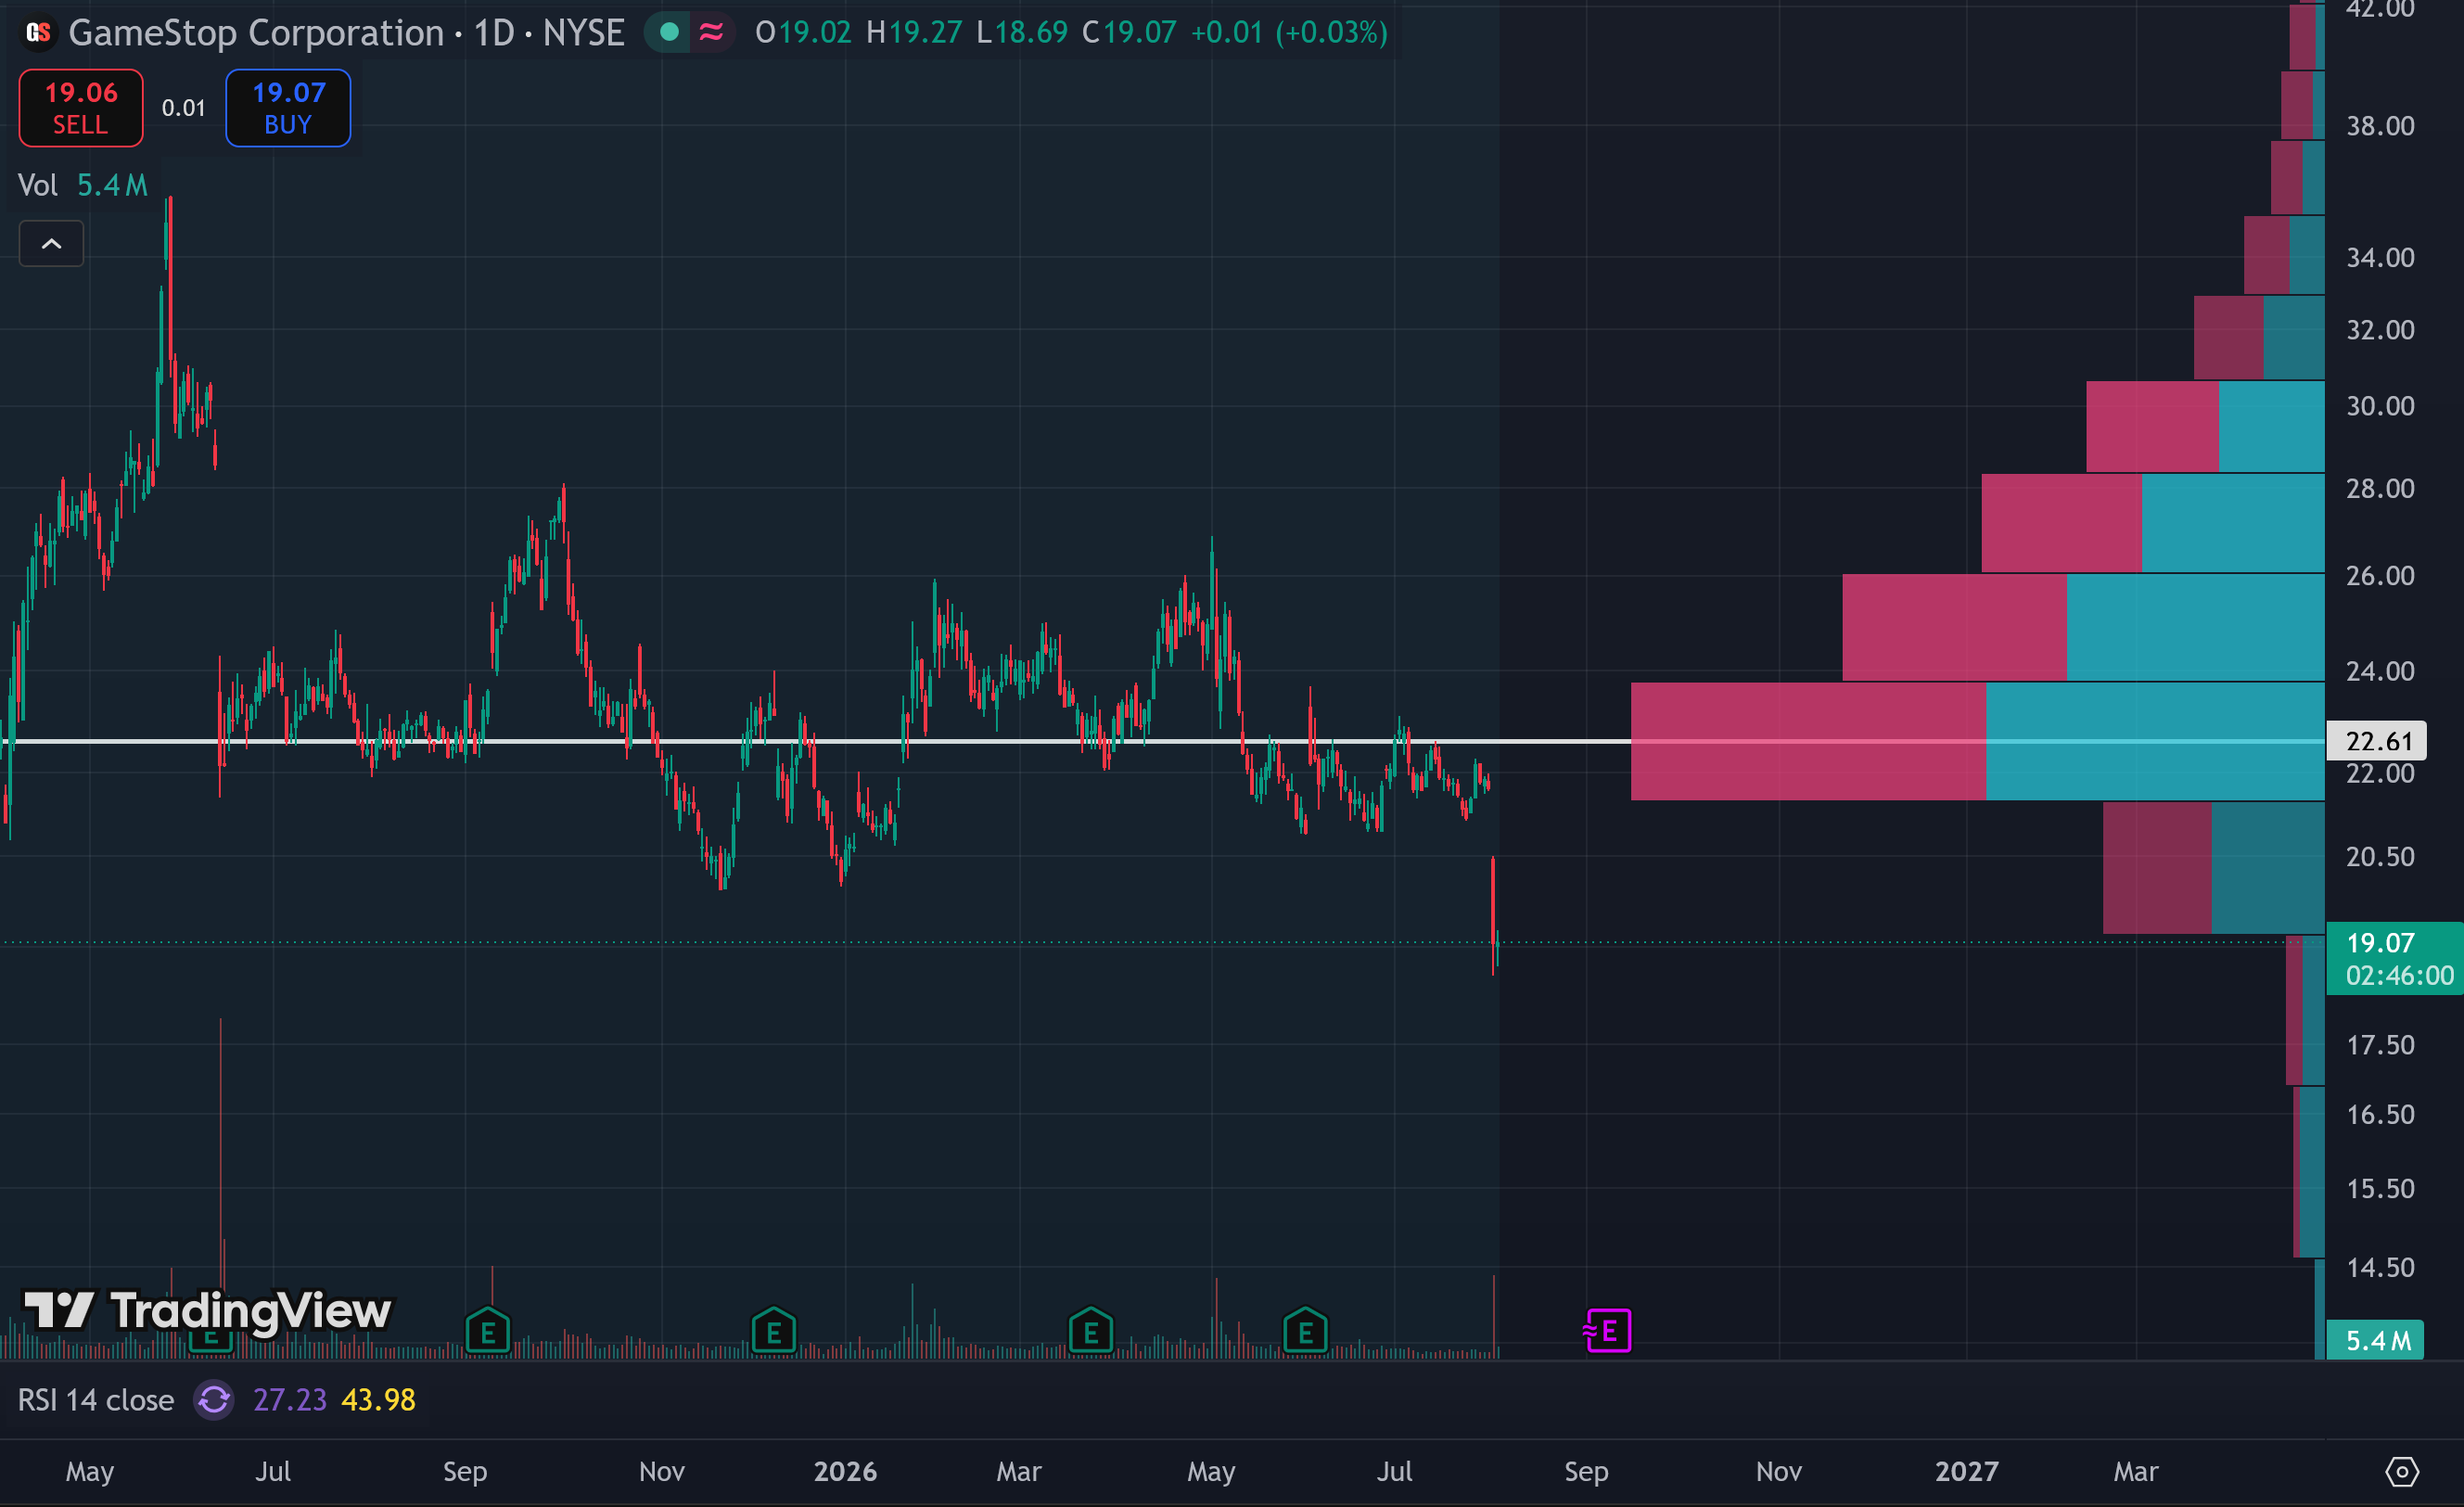Screen dimensions: 2464x1507
Task: Click the widest volume profile bar near 22.61
Action: (x=1978, y=741)
